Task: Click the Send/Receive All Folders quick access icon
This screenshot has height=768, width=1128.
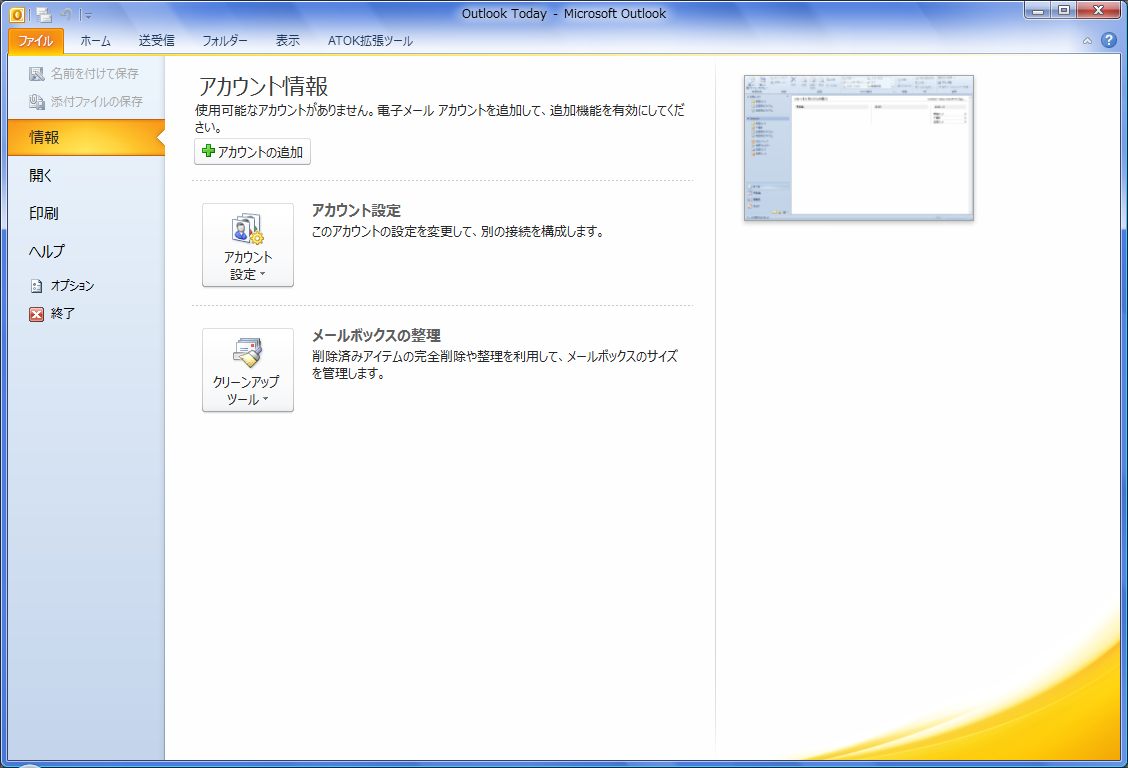Action: [43, 14]
